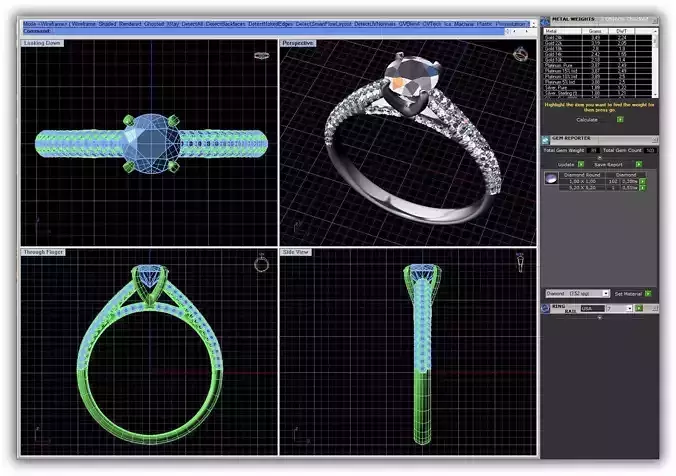The height and width of the screenshot is (476, 676).
Task: Click the ring orientation icon in the Perspective viewport
Action: [x=520, y=54]
